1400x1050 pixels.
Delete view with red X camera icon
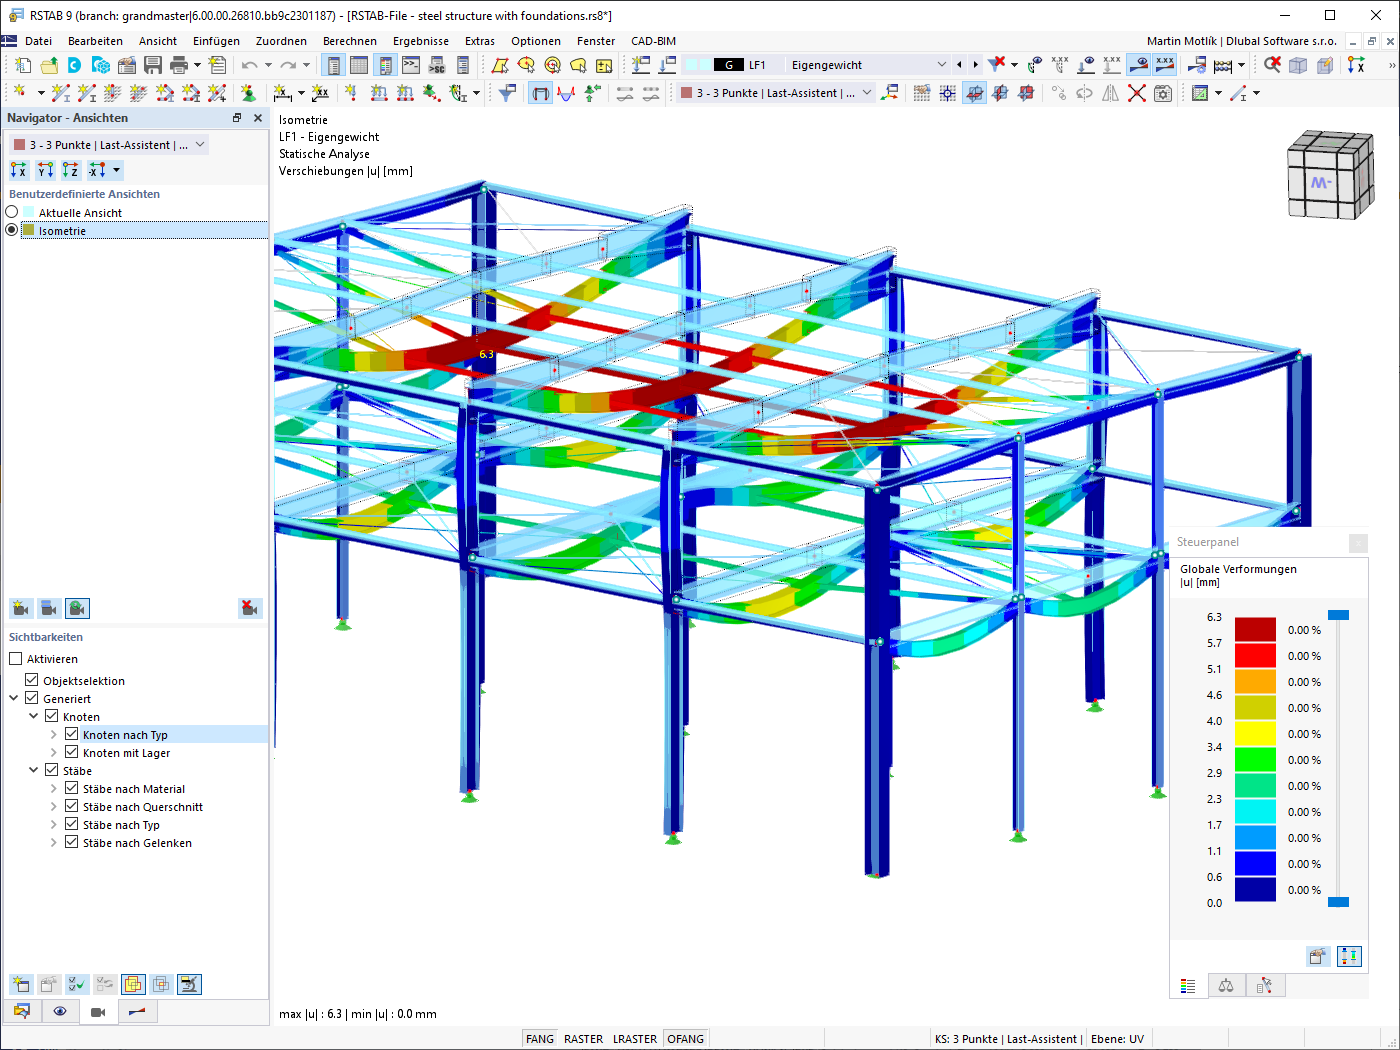coord(250,608)
